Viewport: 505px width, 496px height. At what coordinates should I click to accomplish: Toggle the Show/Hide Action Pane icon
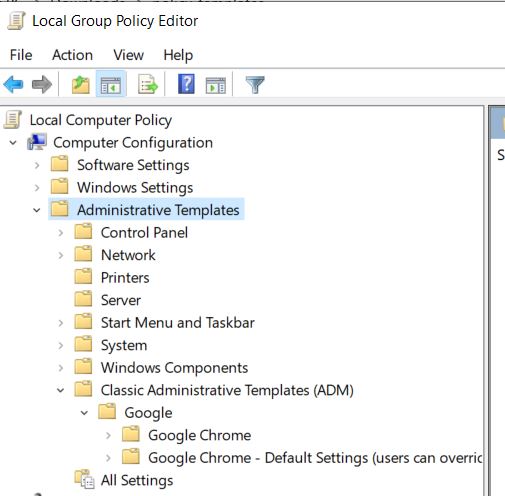(216, 85)
